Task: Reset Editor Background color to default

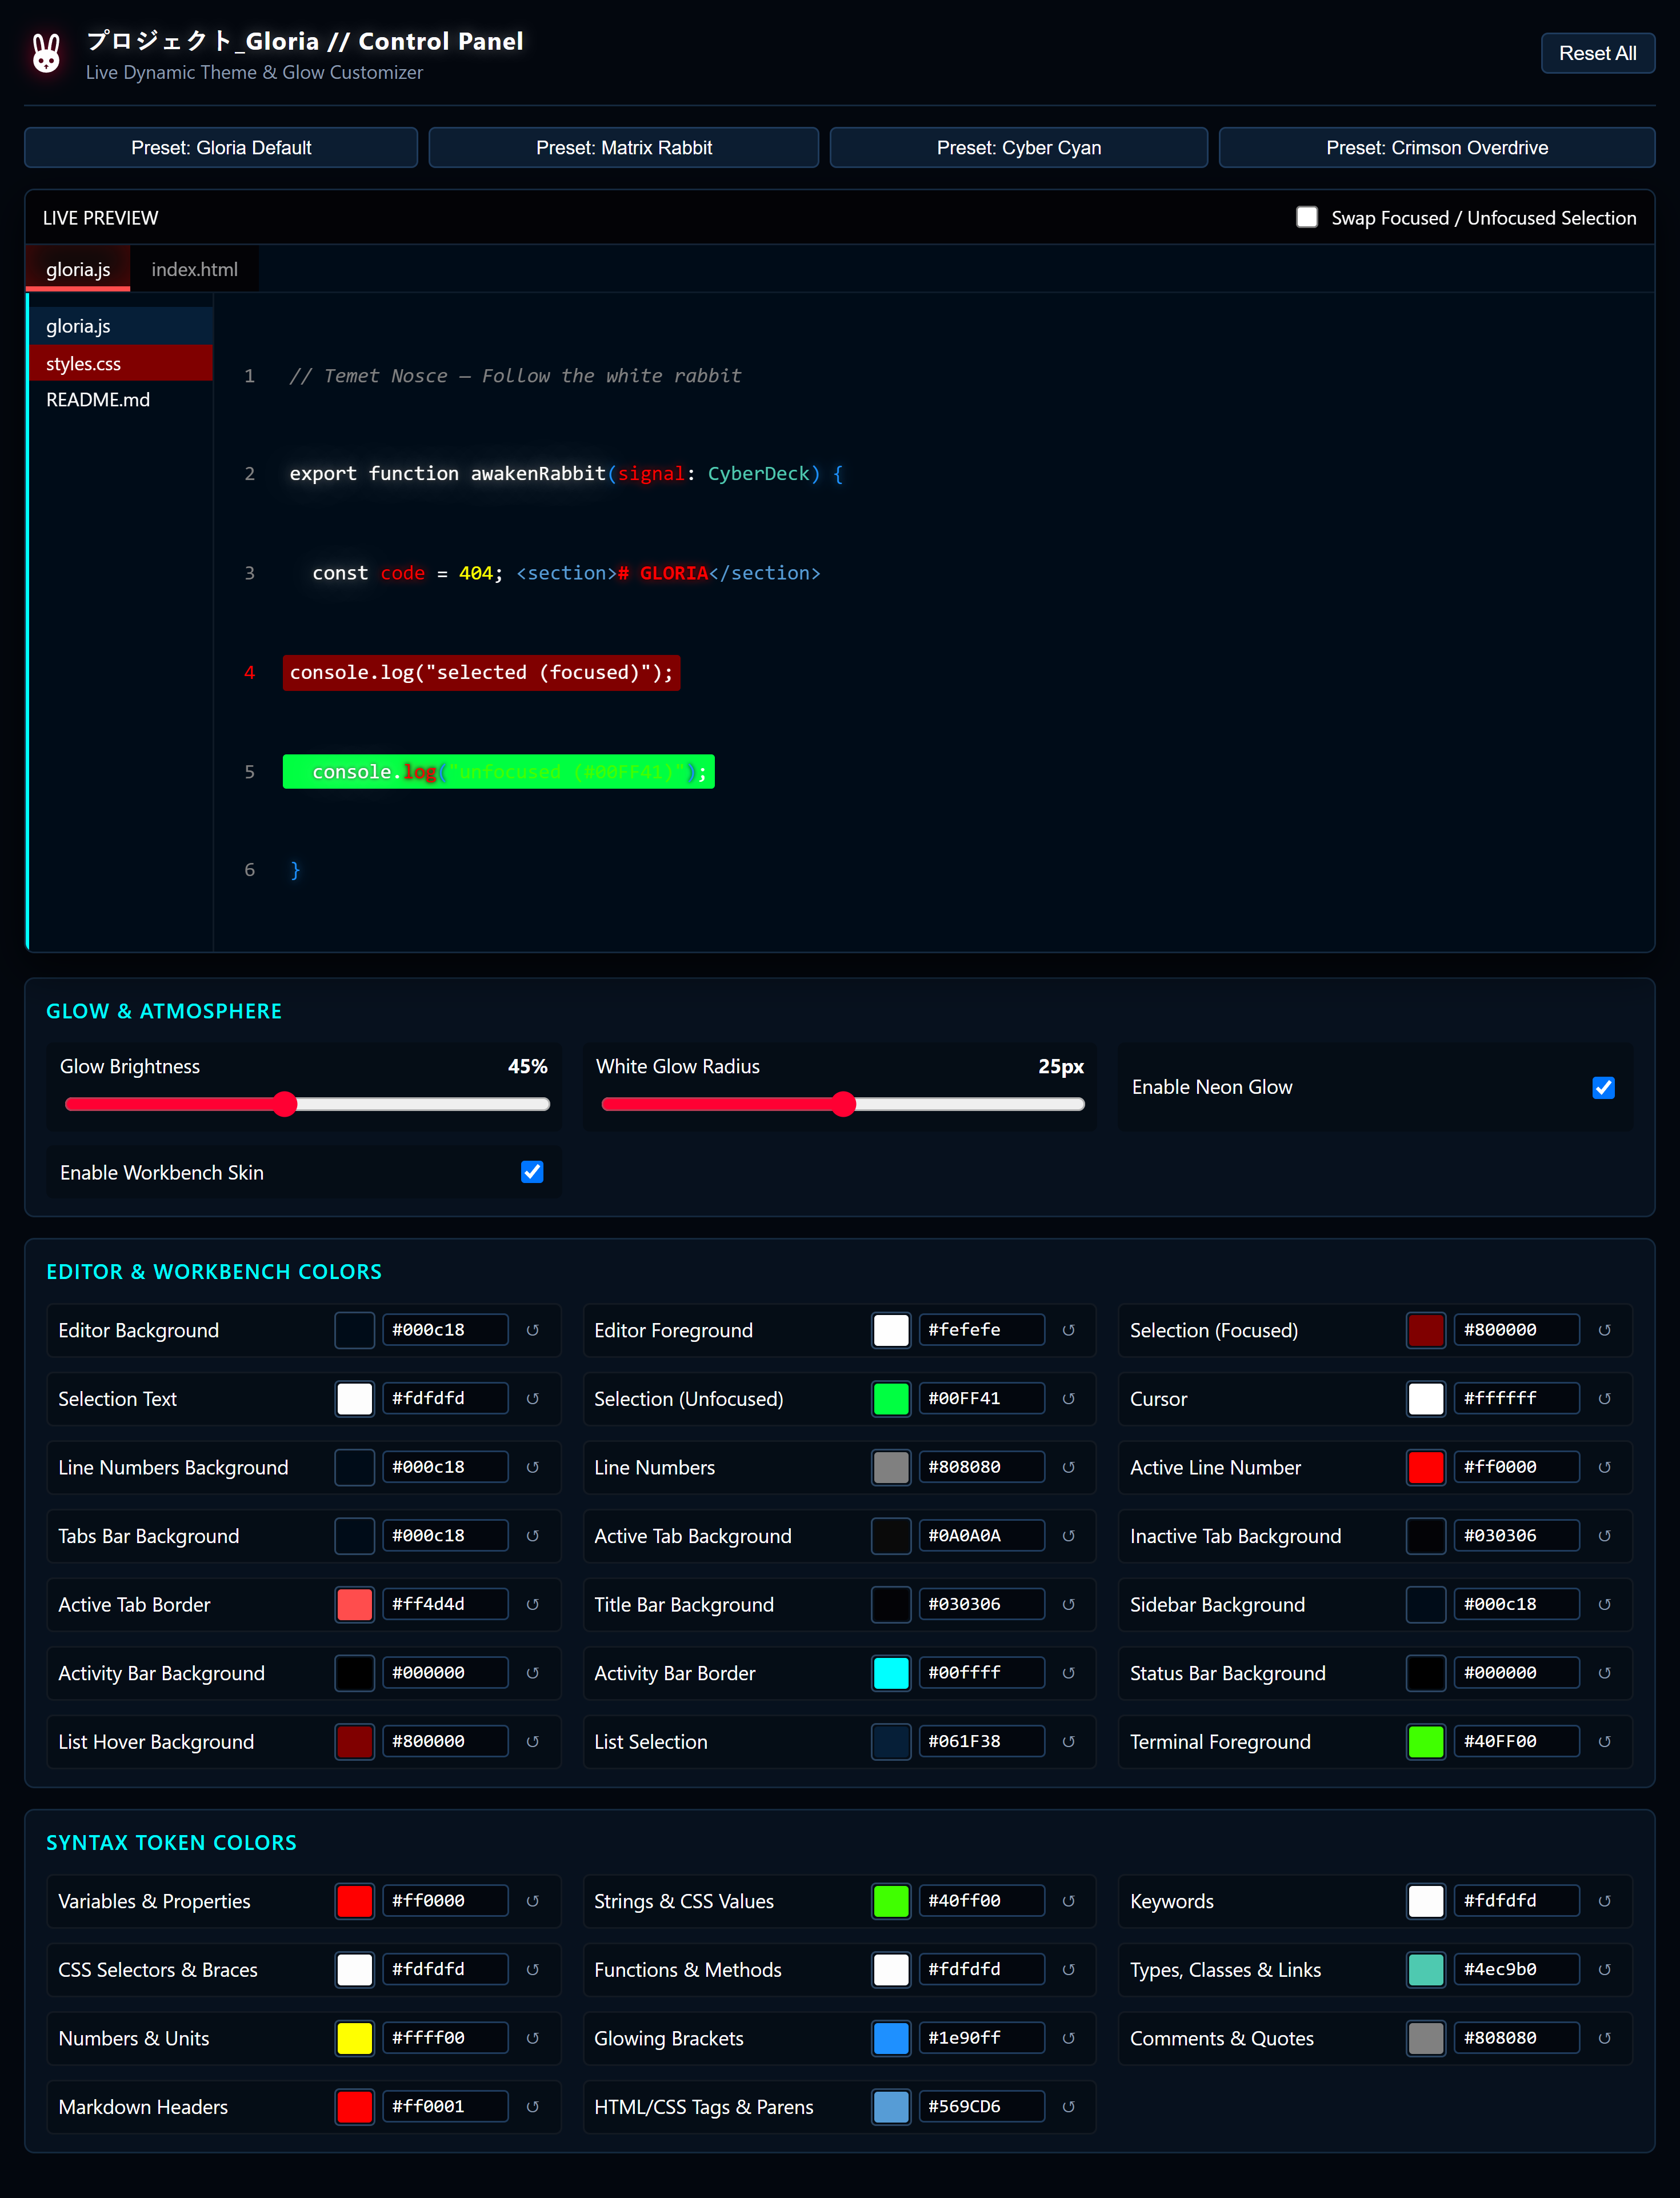Action: point(533,1330)
